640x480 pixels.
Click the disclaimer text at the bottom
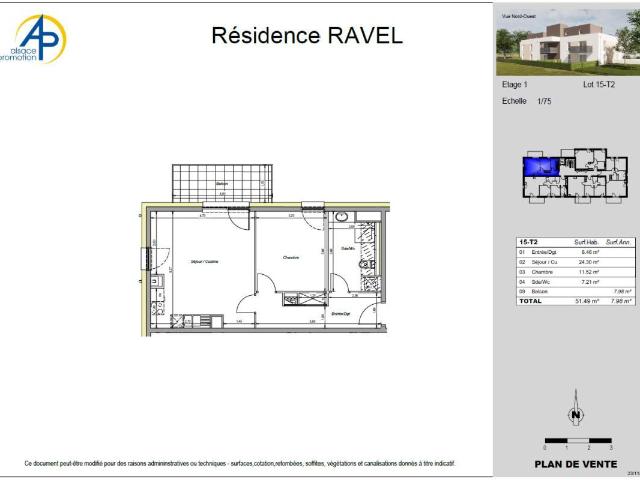pos(240,464)
